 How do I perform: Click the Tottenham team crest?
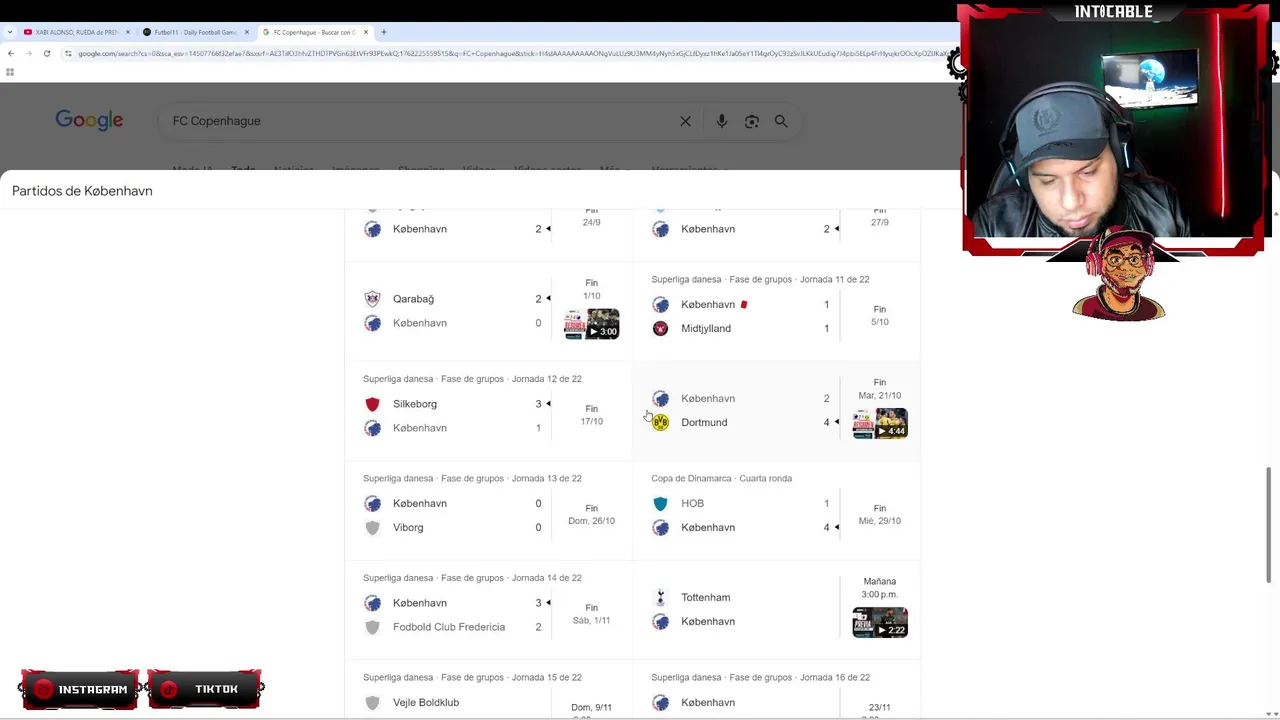(x=660, y=597)
